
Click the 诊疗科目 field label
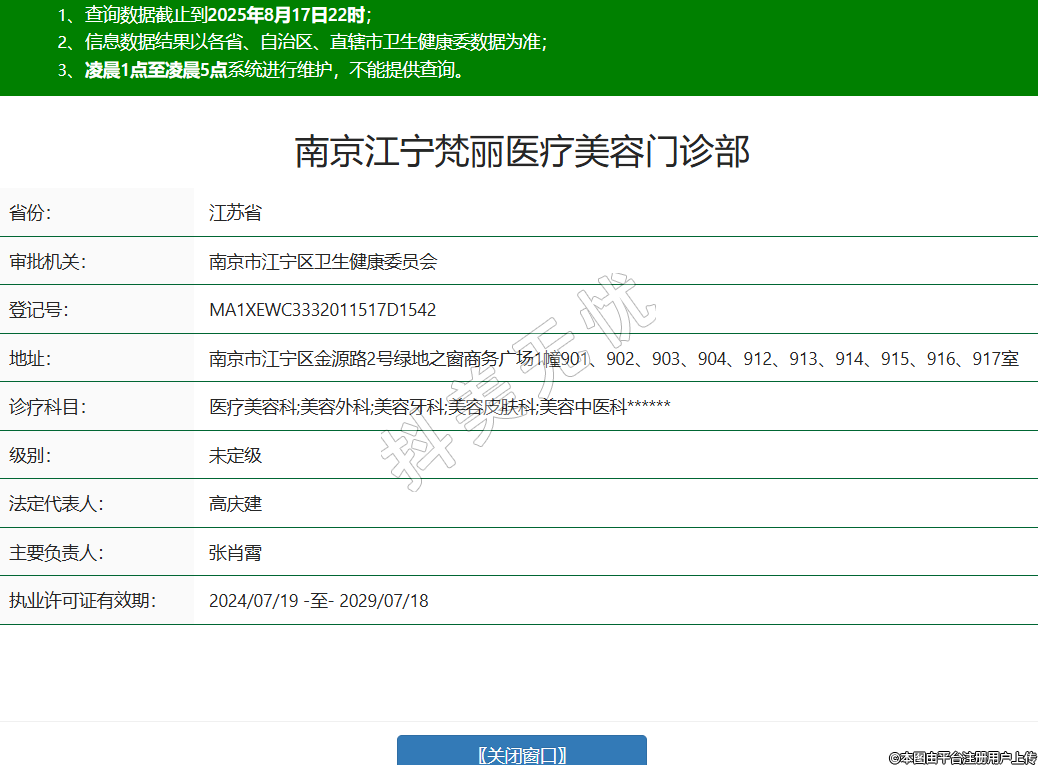click(x=48, y=407)
